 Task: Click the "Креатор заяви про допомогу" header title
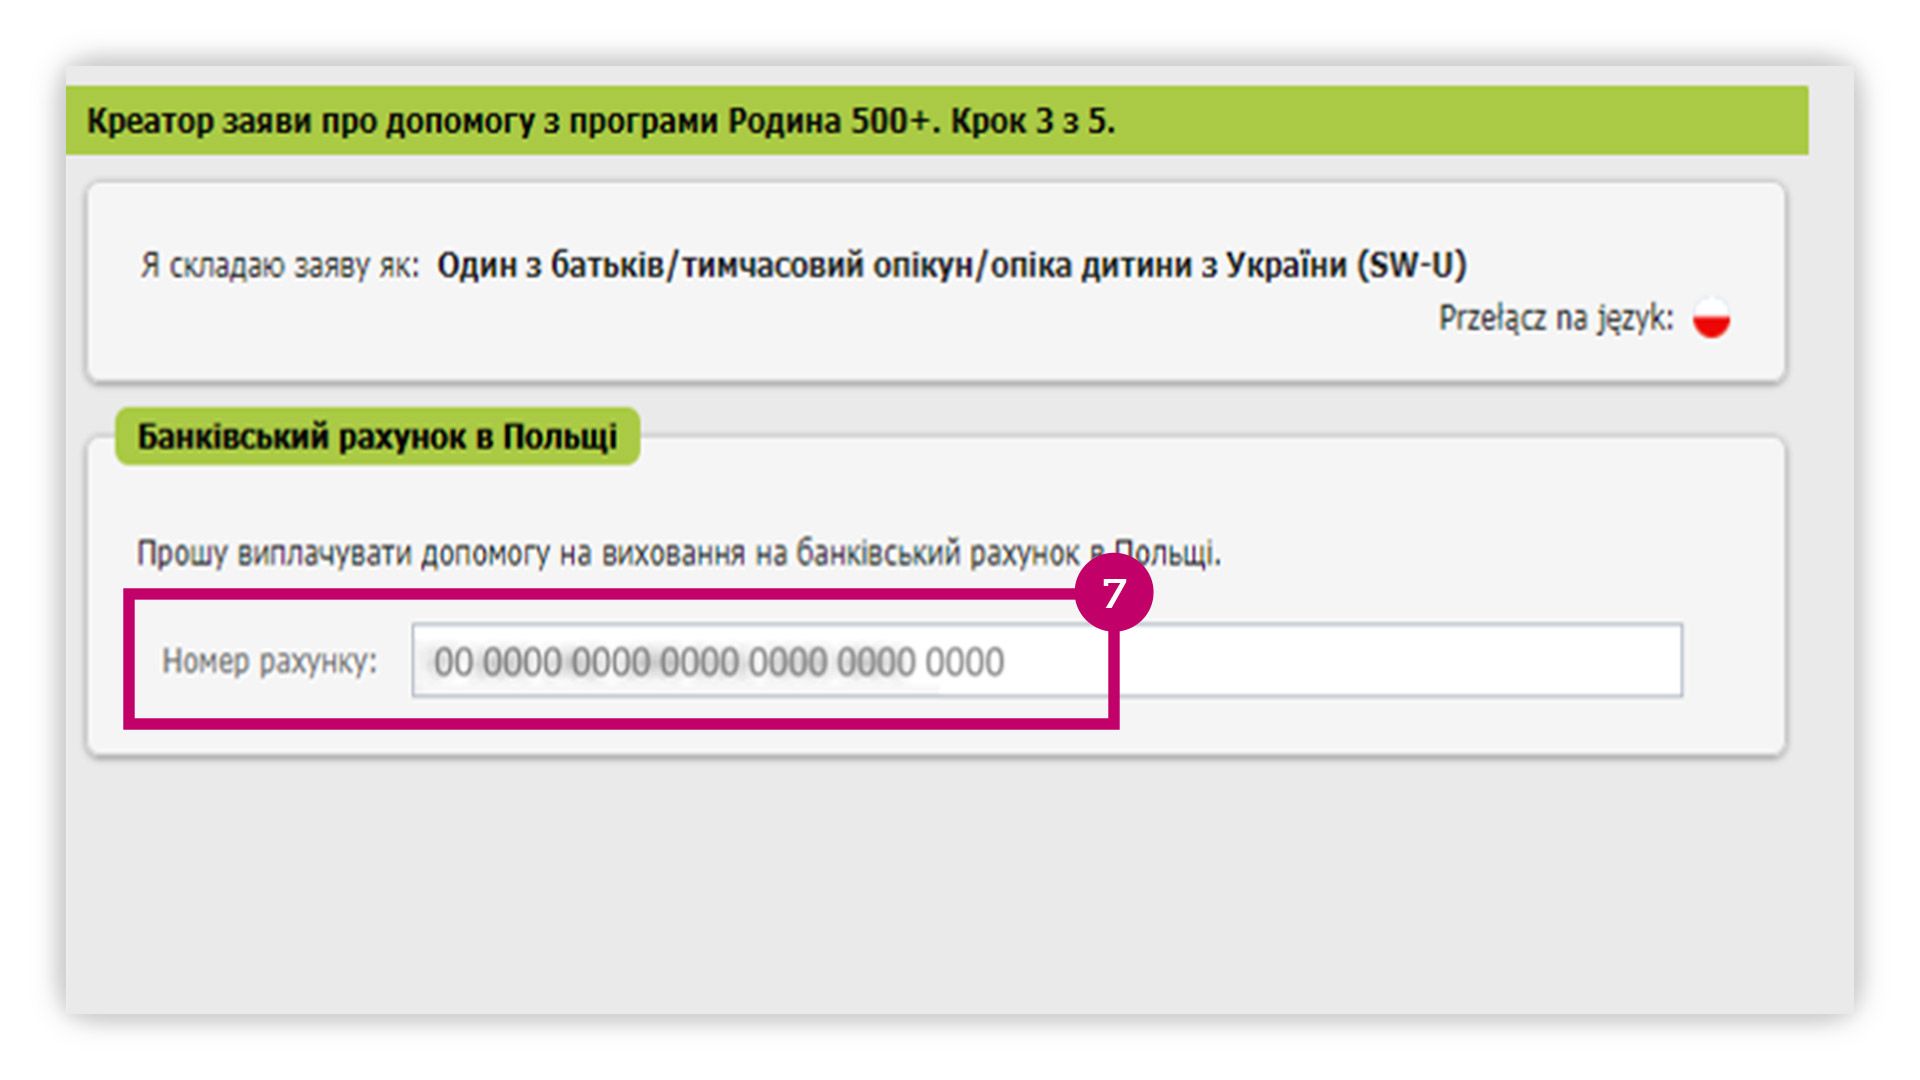(310, 121)
